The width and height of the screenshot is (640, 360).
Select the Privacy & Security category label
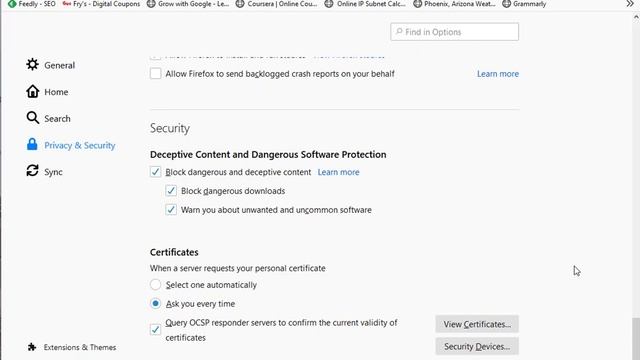pos(80,145)
